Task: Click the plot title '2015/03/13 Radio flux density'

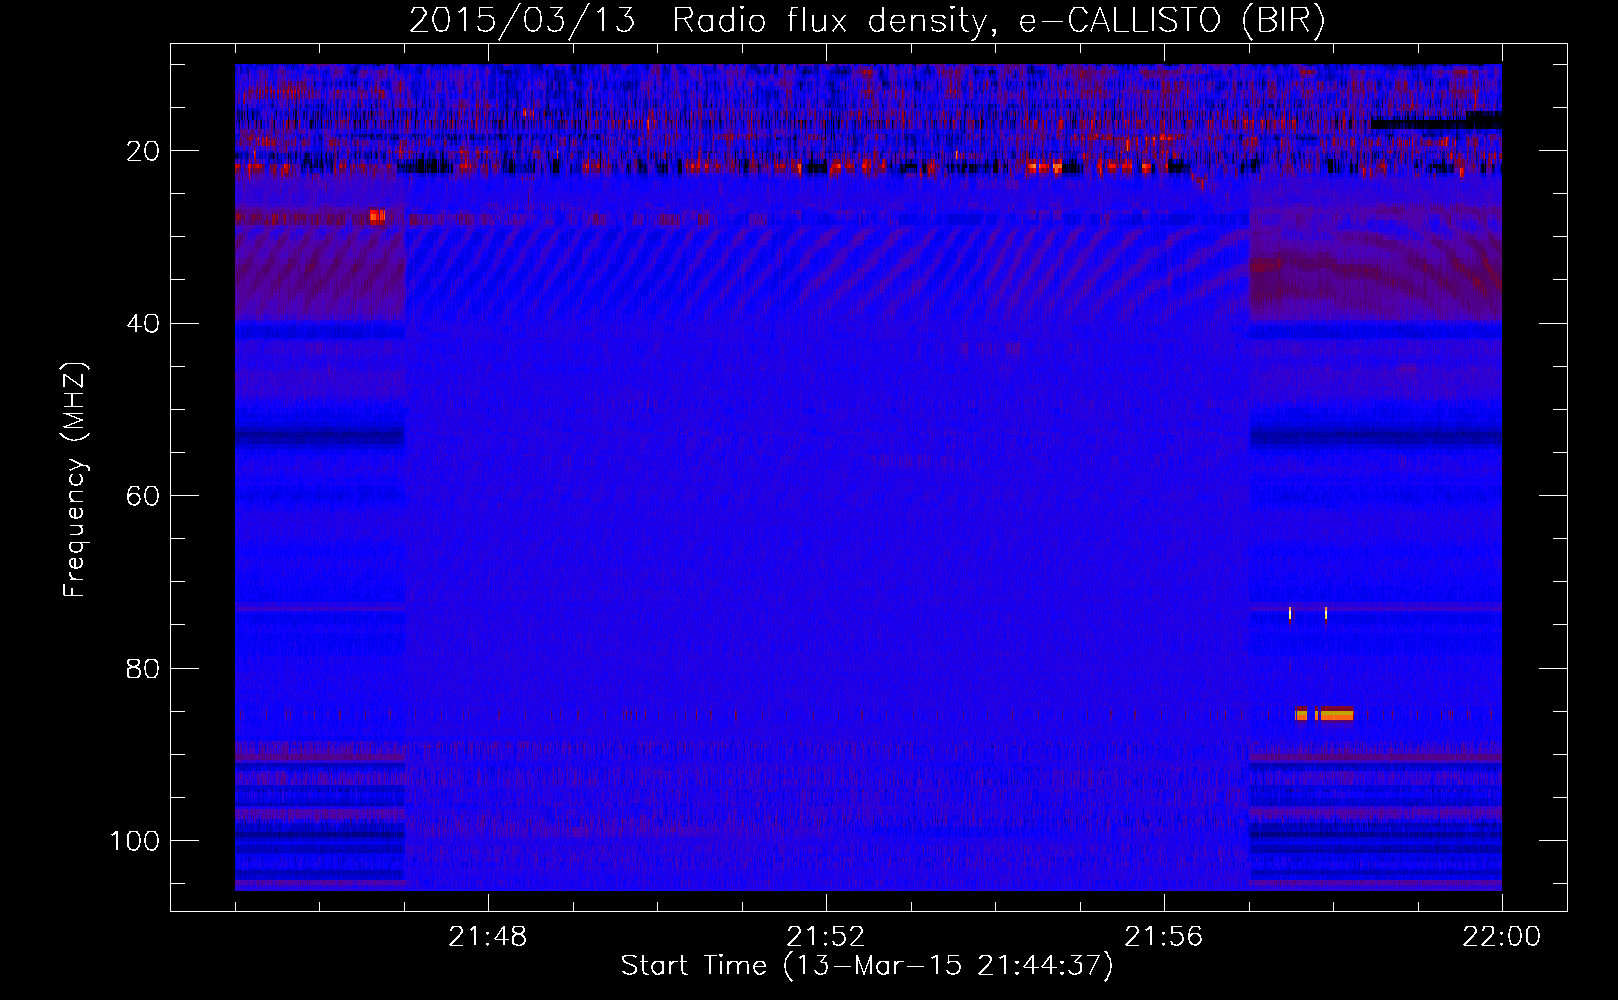Action: point(697,21)
